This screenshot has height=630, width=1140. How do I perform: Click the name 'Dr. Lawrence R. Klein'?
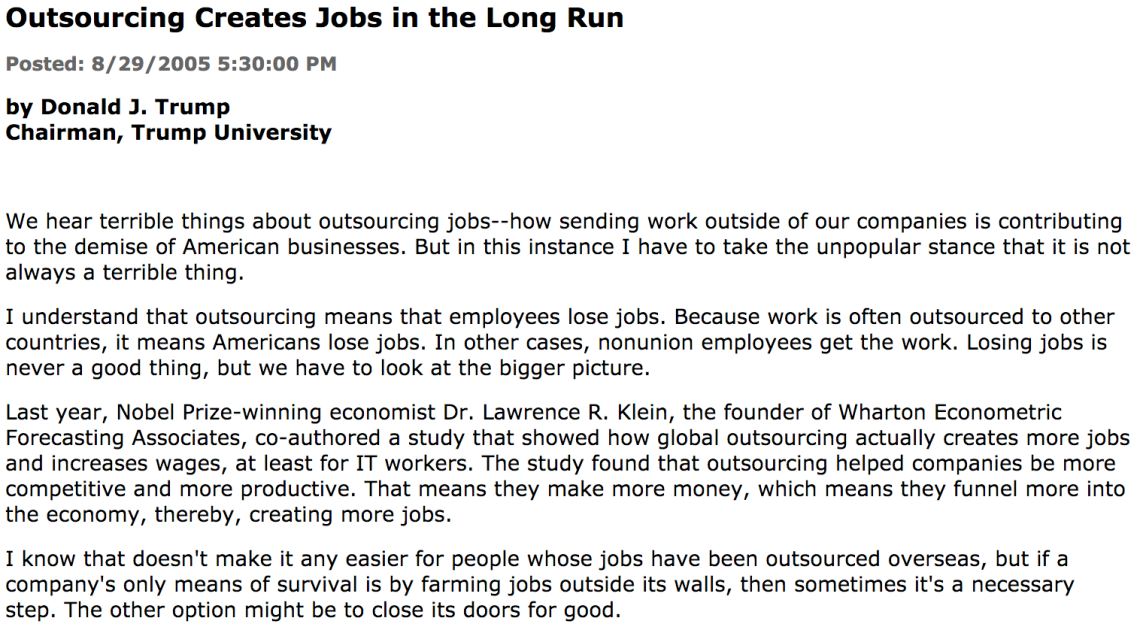[555, 413]
